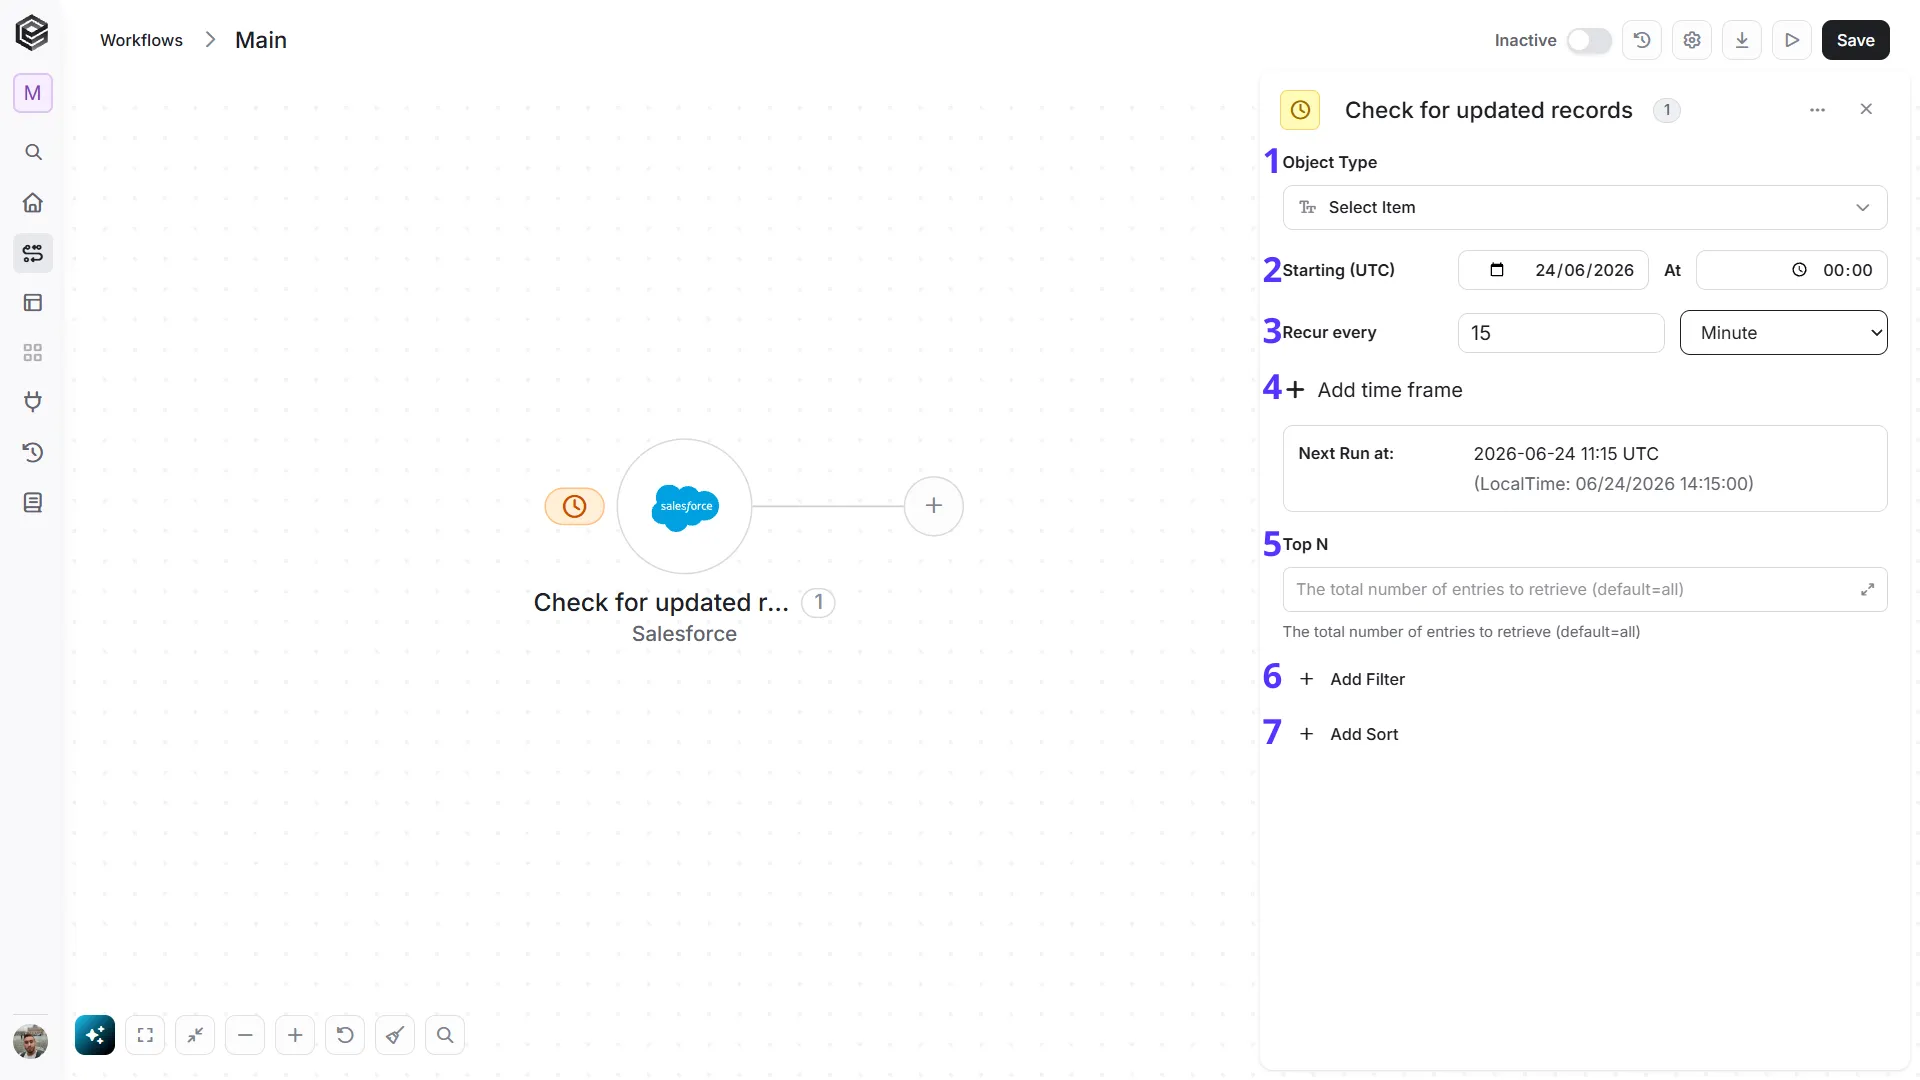This screenshot has height=1080, width=1920.
Task: Click the AI sparkle assistant button
Action: click(95, 1035)
